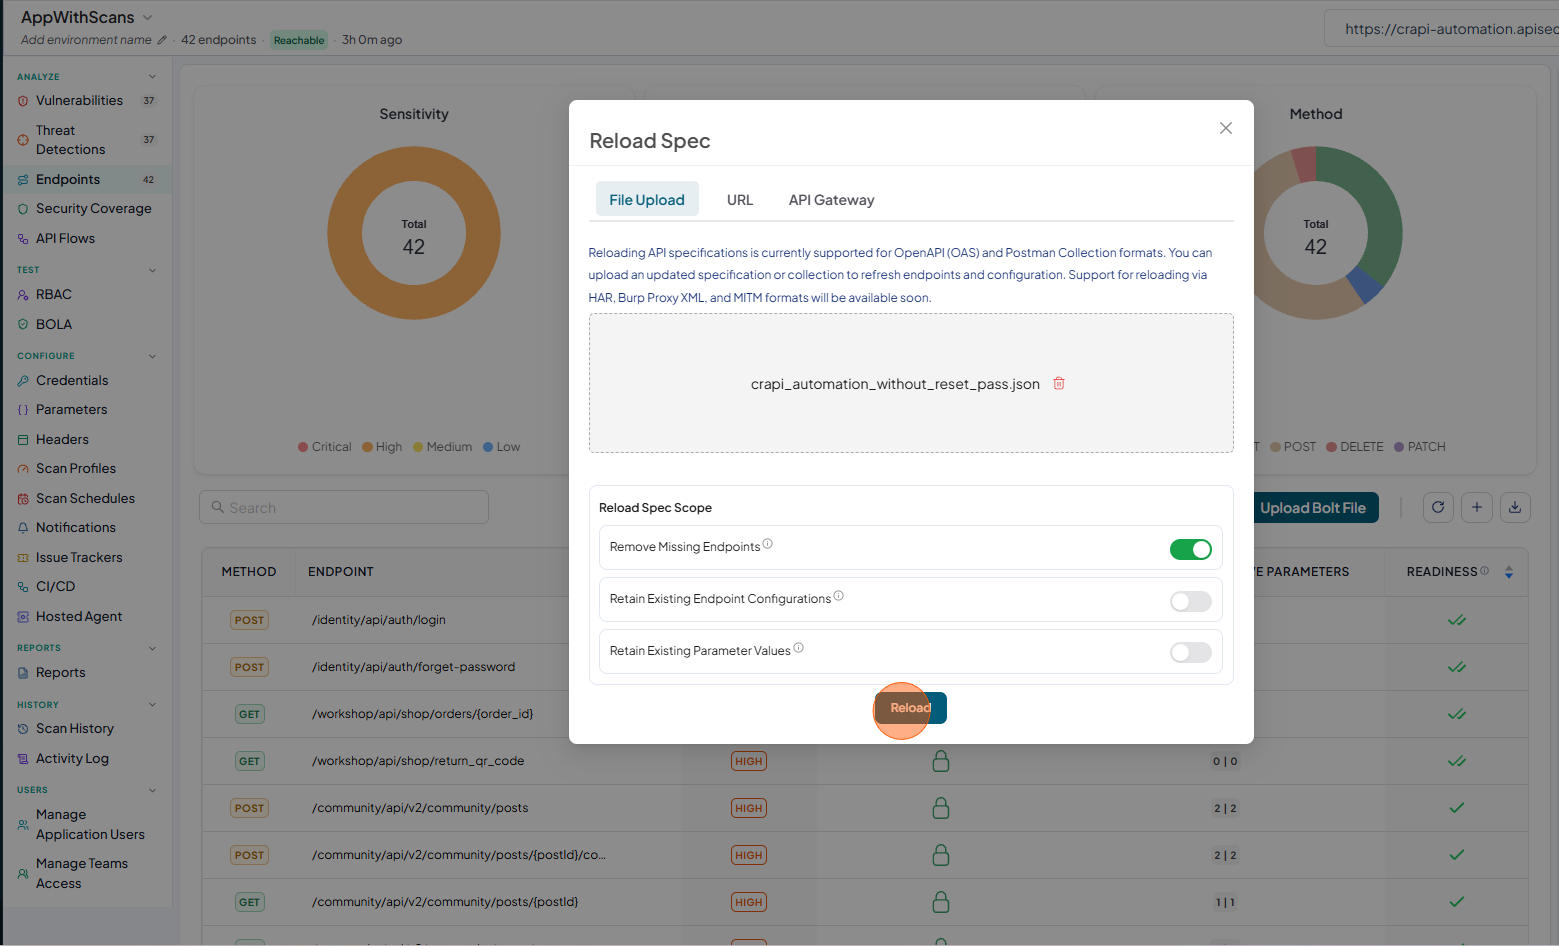Disable the Remove Missing Endpoints toggle

pyautogui.click(x=1191, y=549)
